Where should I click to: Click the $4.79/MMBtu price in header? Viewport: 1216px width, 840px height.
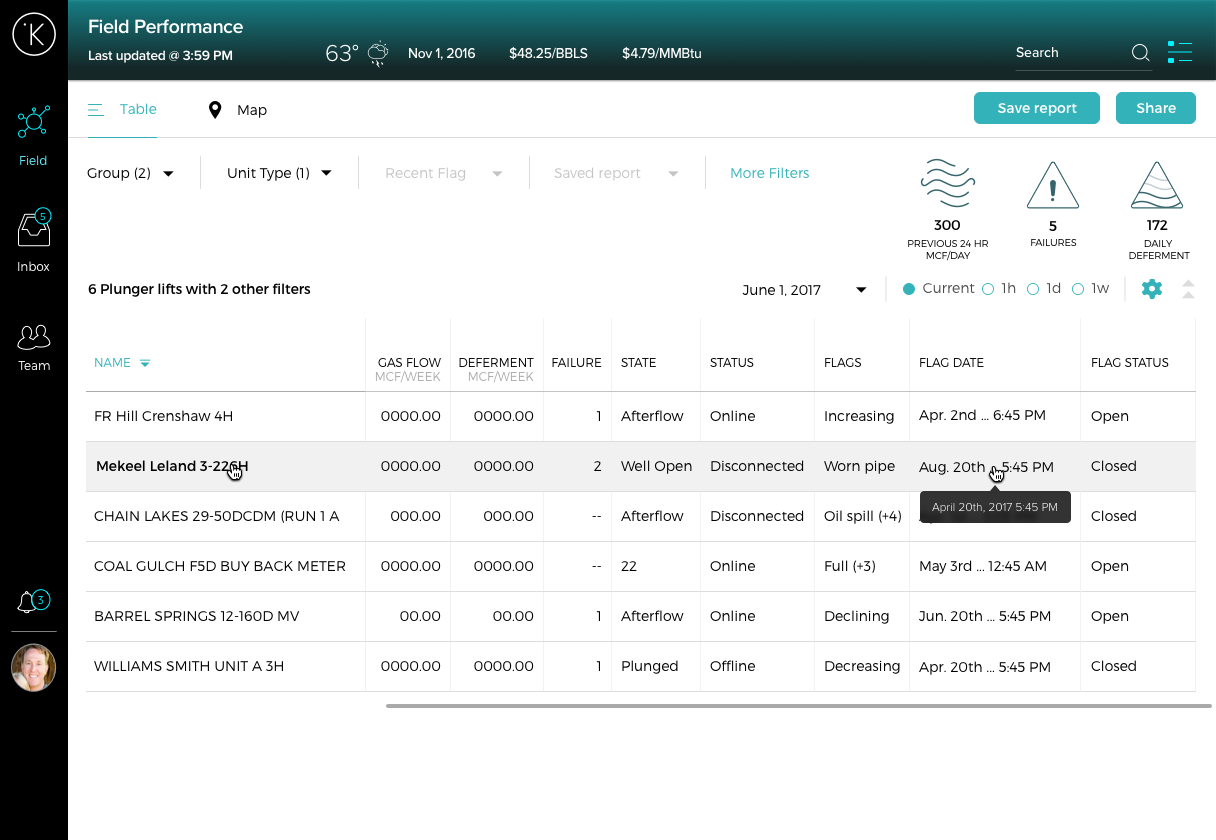coord(662,53)
